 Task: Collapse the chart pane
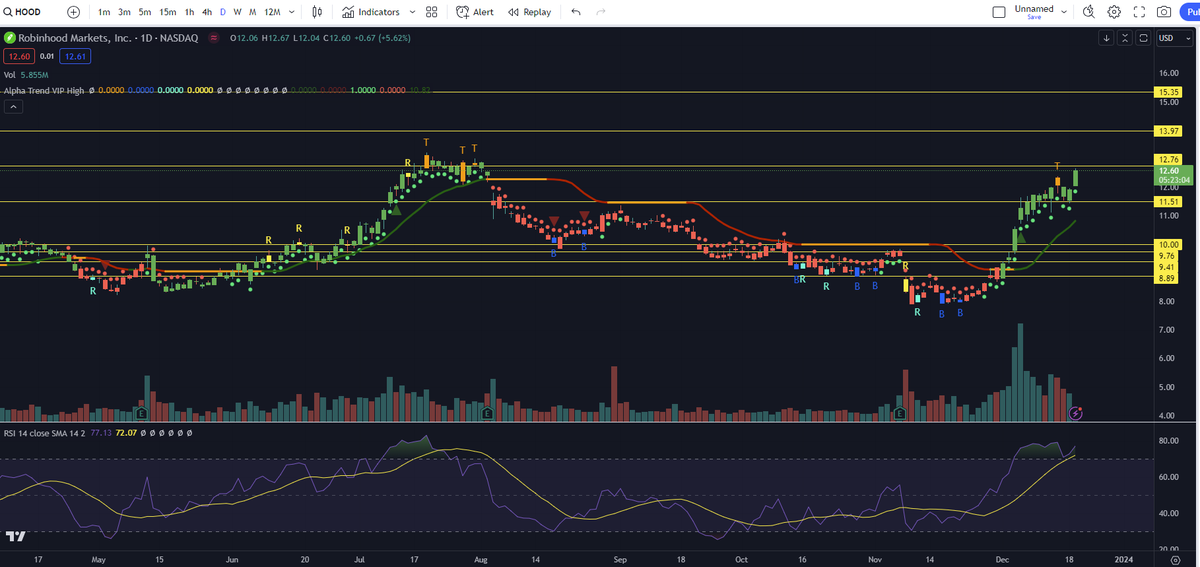[x=1125, y=38]
